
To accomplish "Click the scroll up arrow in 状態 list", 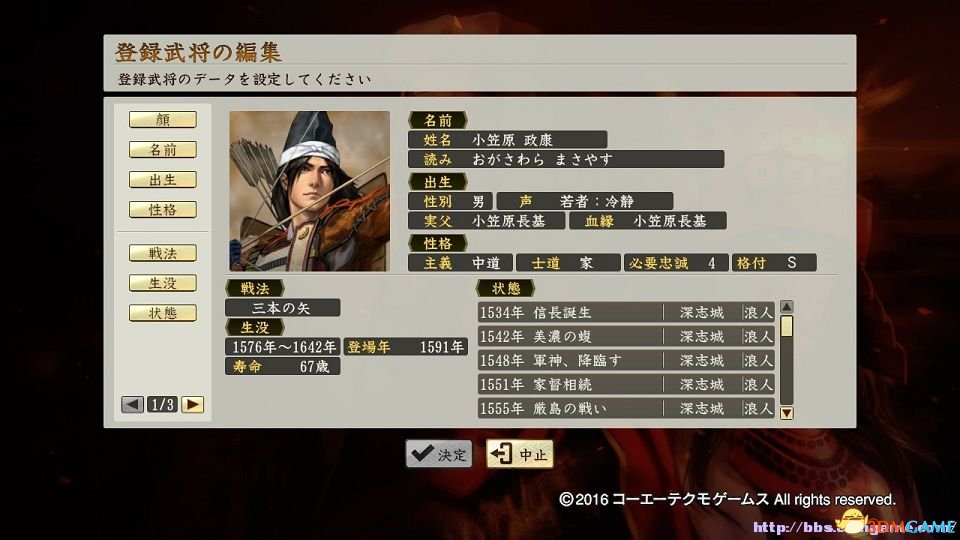I will click(787, 306).
